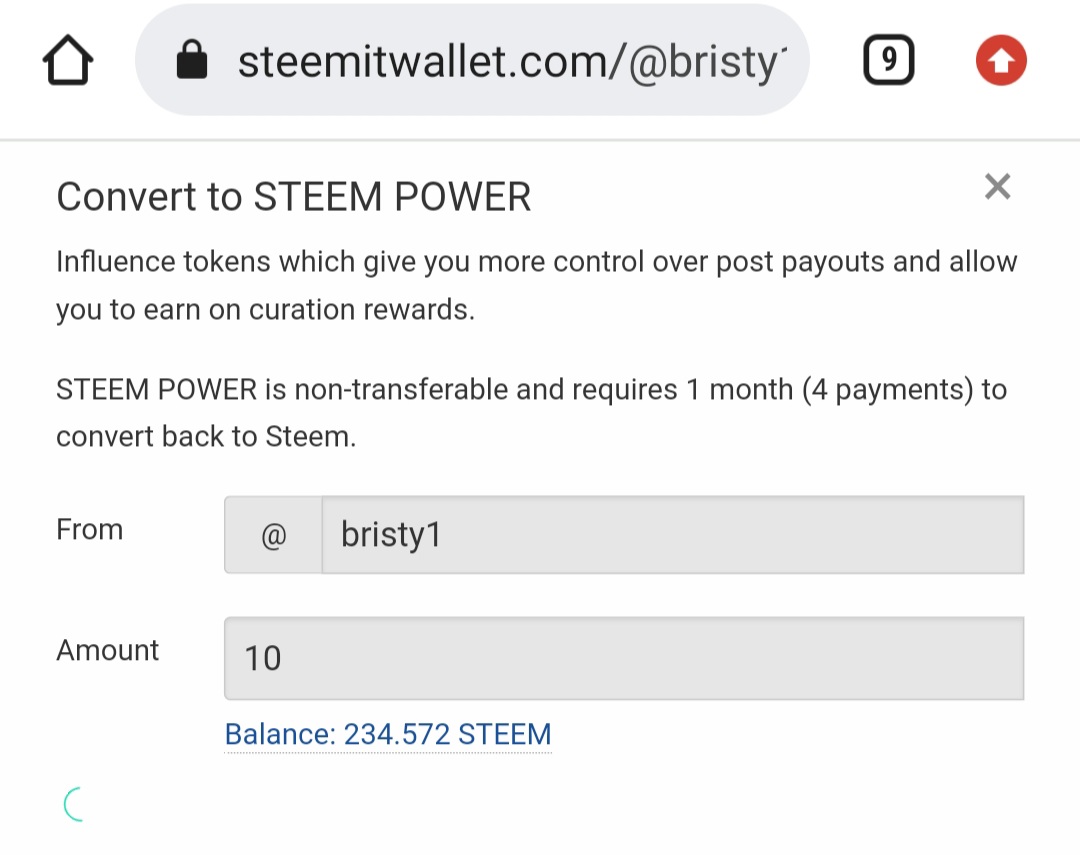Click the From field containing bristy1
The width and height of the screenshot is (1080, 855).
672,535
